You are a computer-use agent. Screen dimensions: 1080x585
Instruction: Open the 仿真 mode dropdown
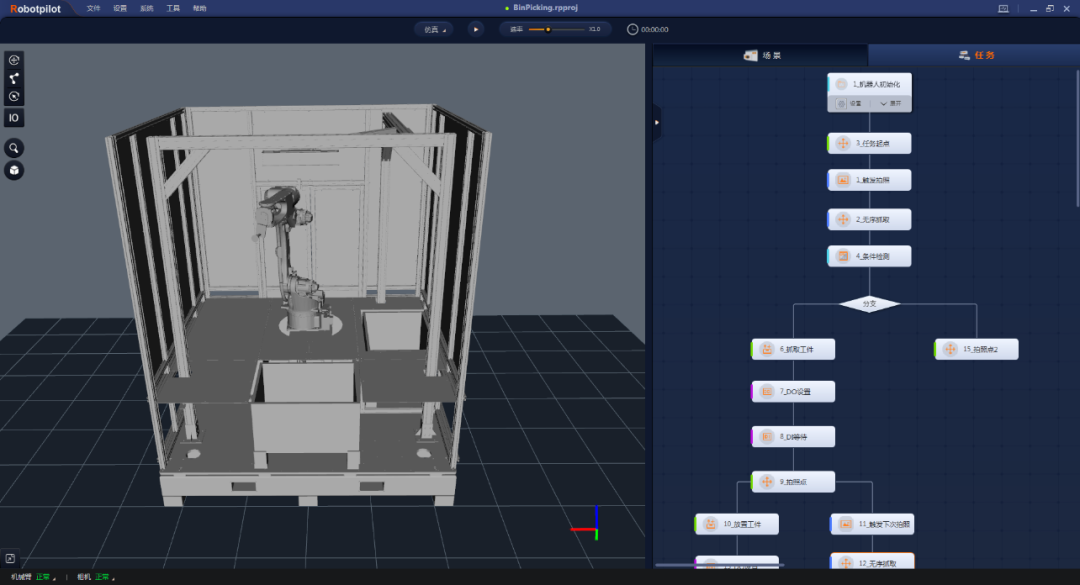point(434,30)
